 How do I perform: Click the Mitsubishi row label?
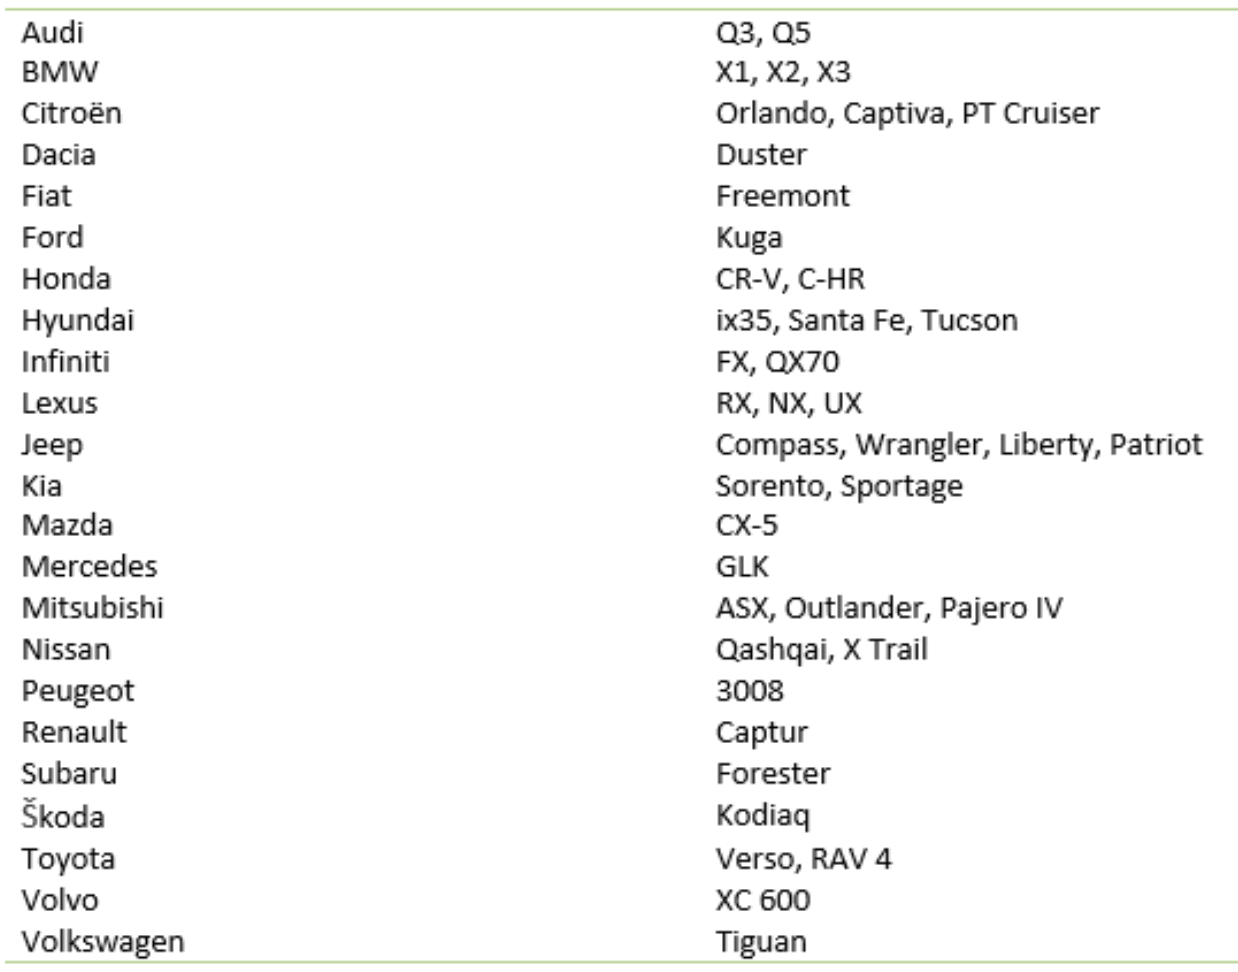(x=92, y=608)
